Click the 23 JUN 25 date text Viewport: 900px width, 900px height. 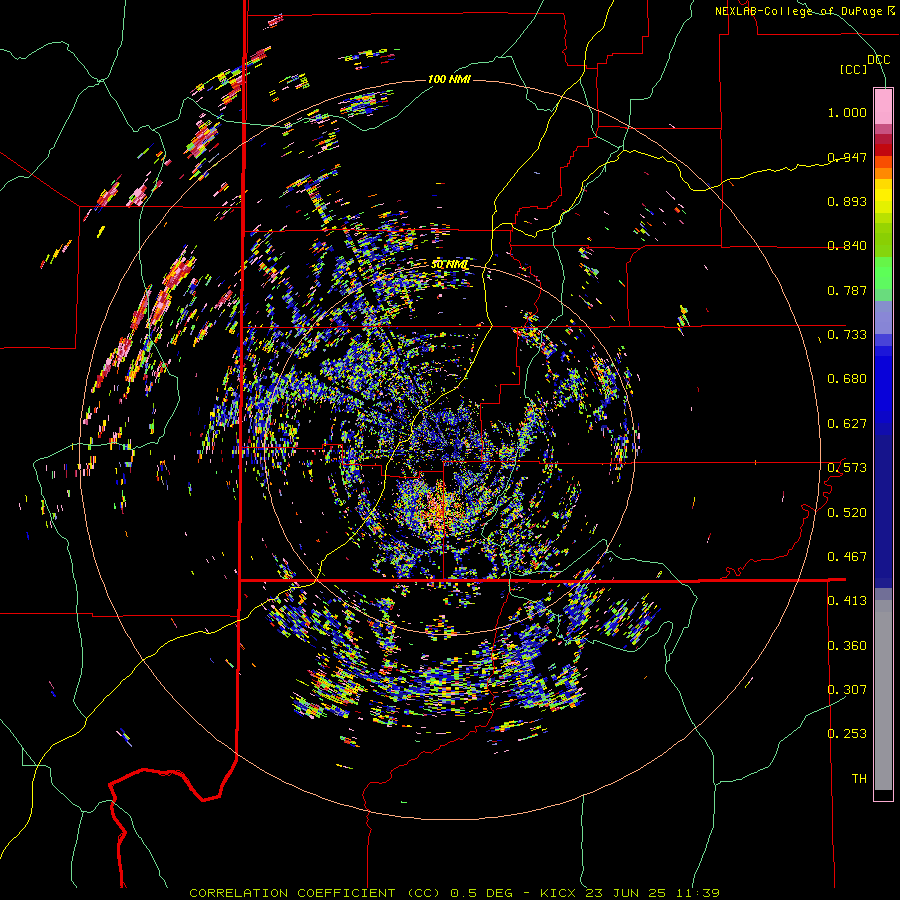626,893
